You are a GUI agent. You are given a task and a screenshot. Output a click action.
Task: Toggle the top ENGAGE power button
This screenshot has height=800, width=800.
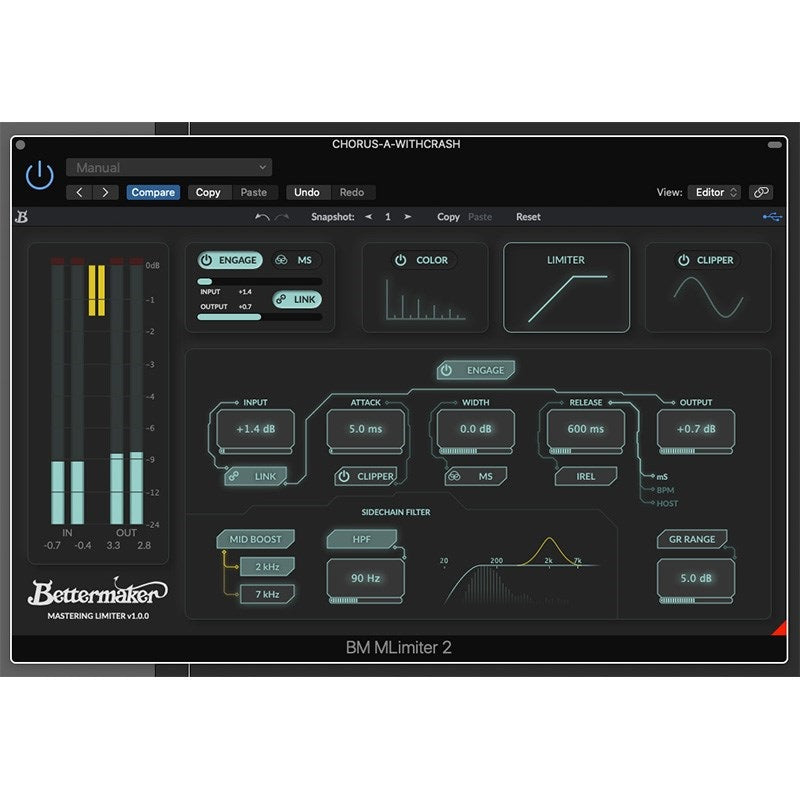tap(229, 260)
